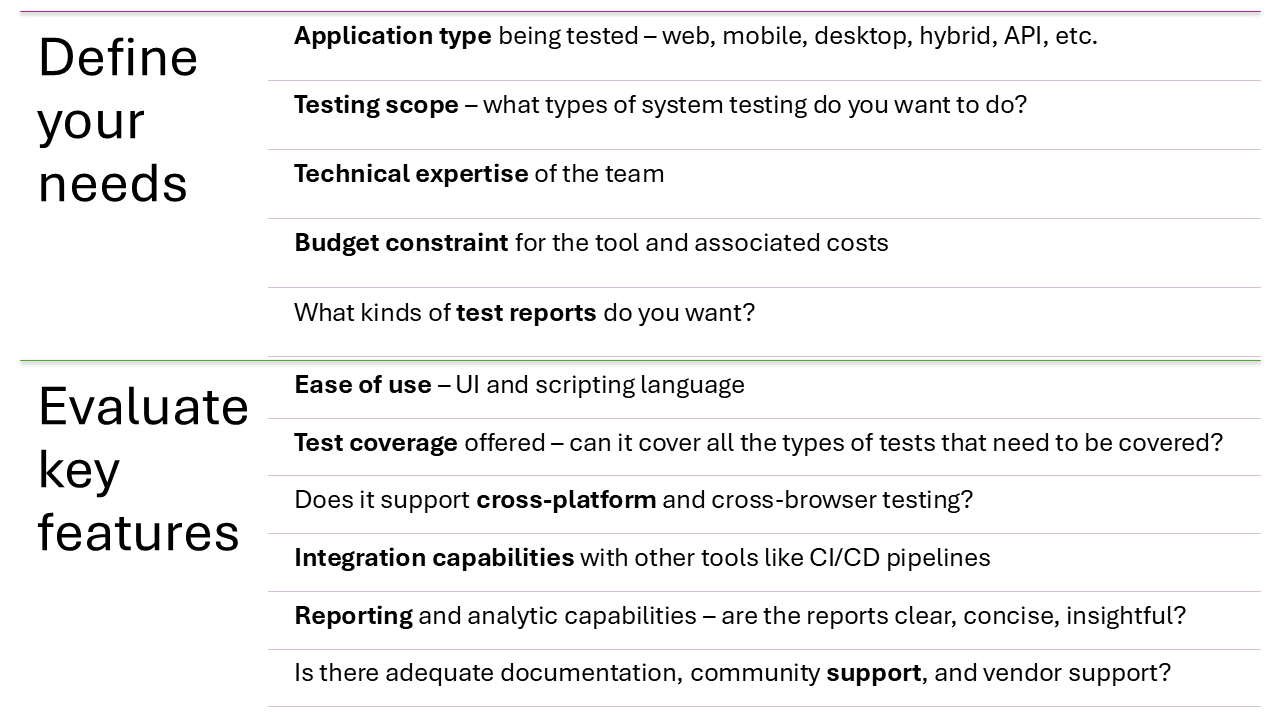Click the bold "test reports" words
The height and width of the screenshot is (720, 1280).
coord(526,313)
